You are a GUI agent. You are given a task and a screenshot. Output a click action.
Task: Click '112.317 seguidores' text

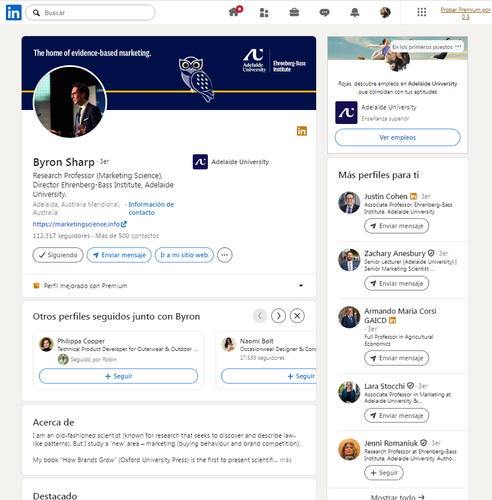(x=61, y=236)
